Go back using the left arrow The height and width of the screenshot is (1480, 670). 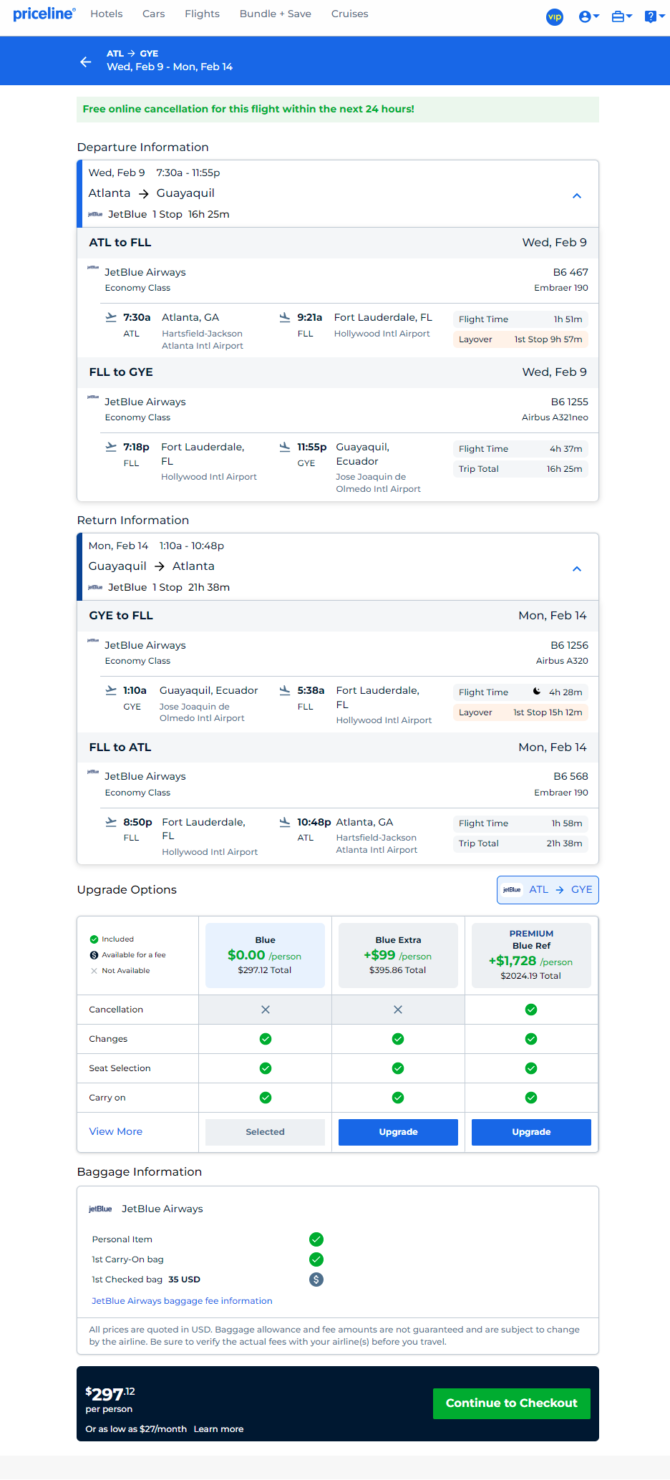[86, 61]
